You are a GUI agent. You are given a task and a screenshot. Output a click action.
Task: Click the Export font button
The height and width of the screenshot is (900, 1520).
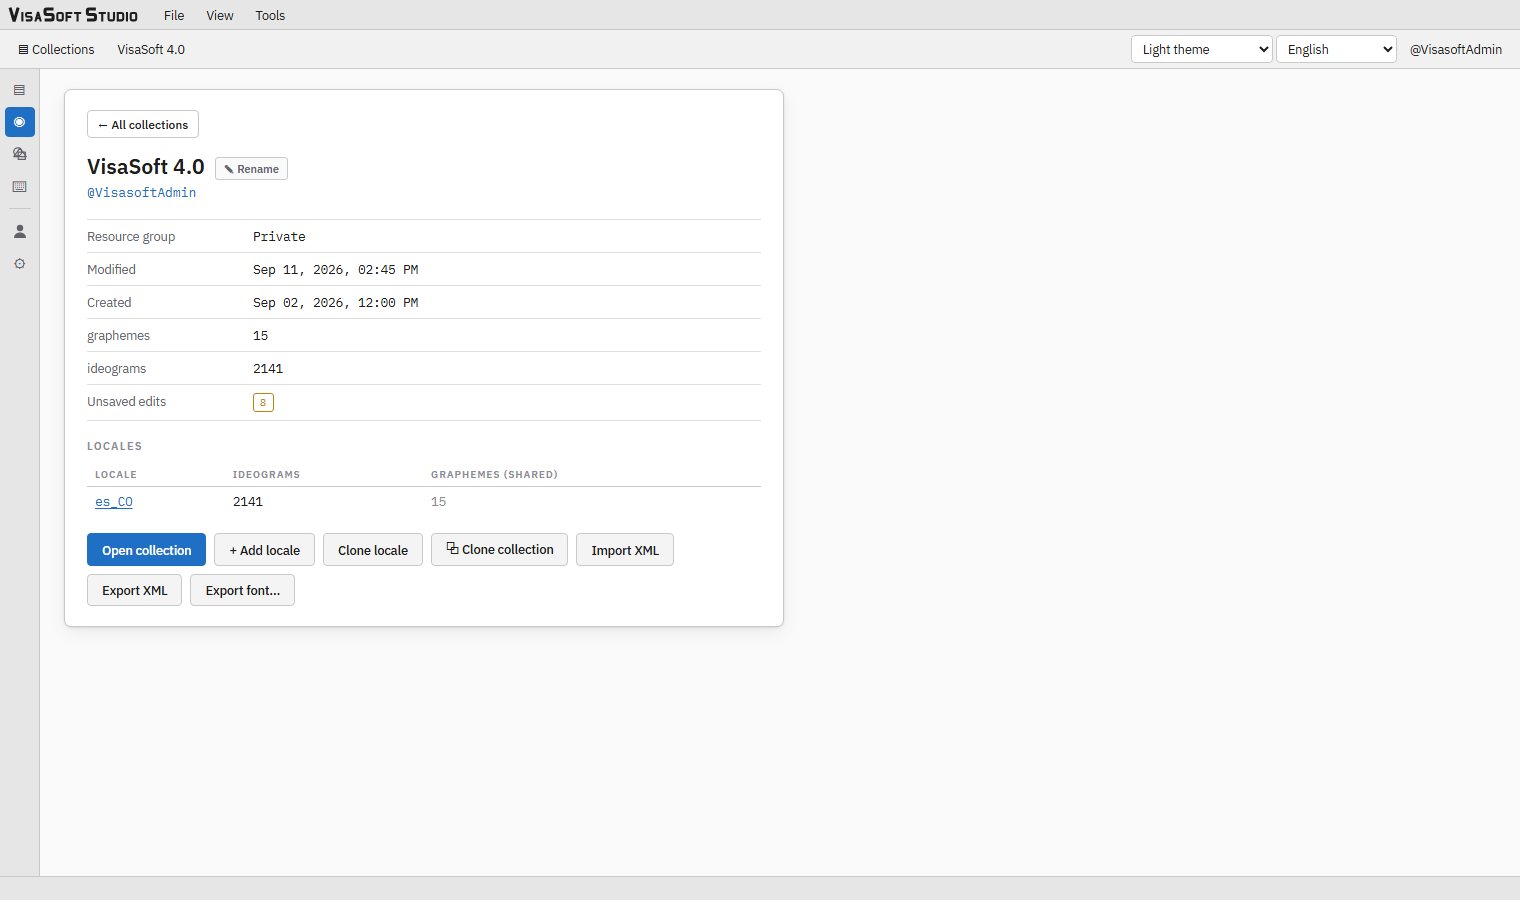tap(242, 590)
